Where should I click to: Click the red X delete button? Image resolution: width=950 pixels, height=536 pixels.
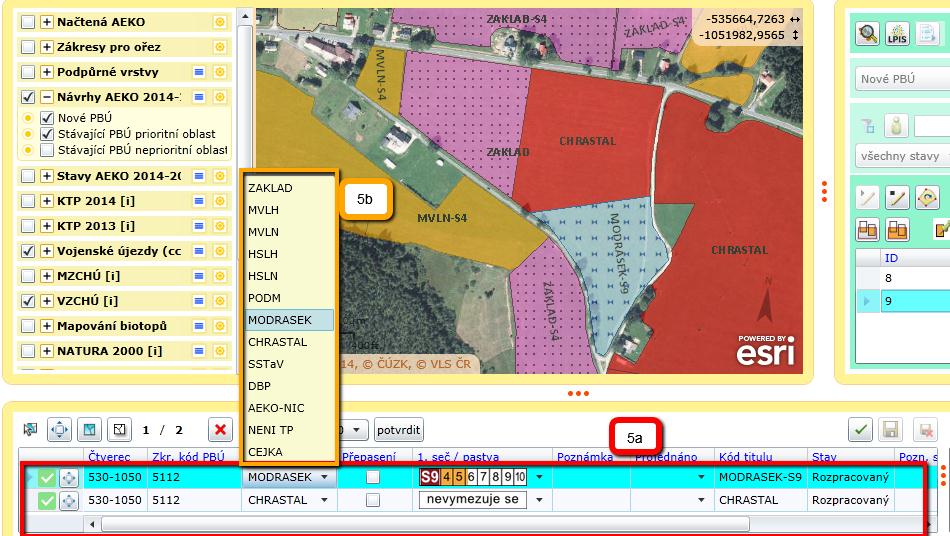click(x=220, y=429)
